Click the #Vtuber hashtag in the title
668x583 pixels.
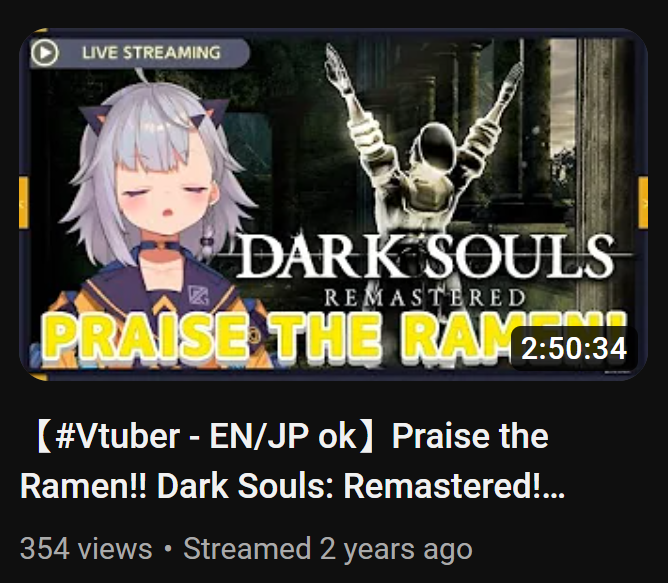coord(118,436)
